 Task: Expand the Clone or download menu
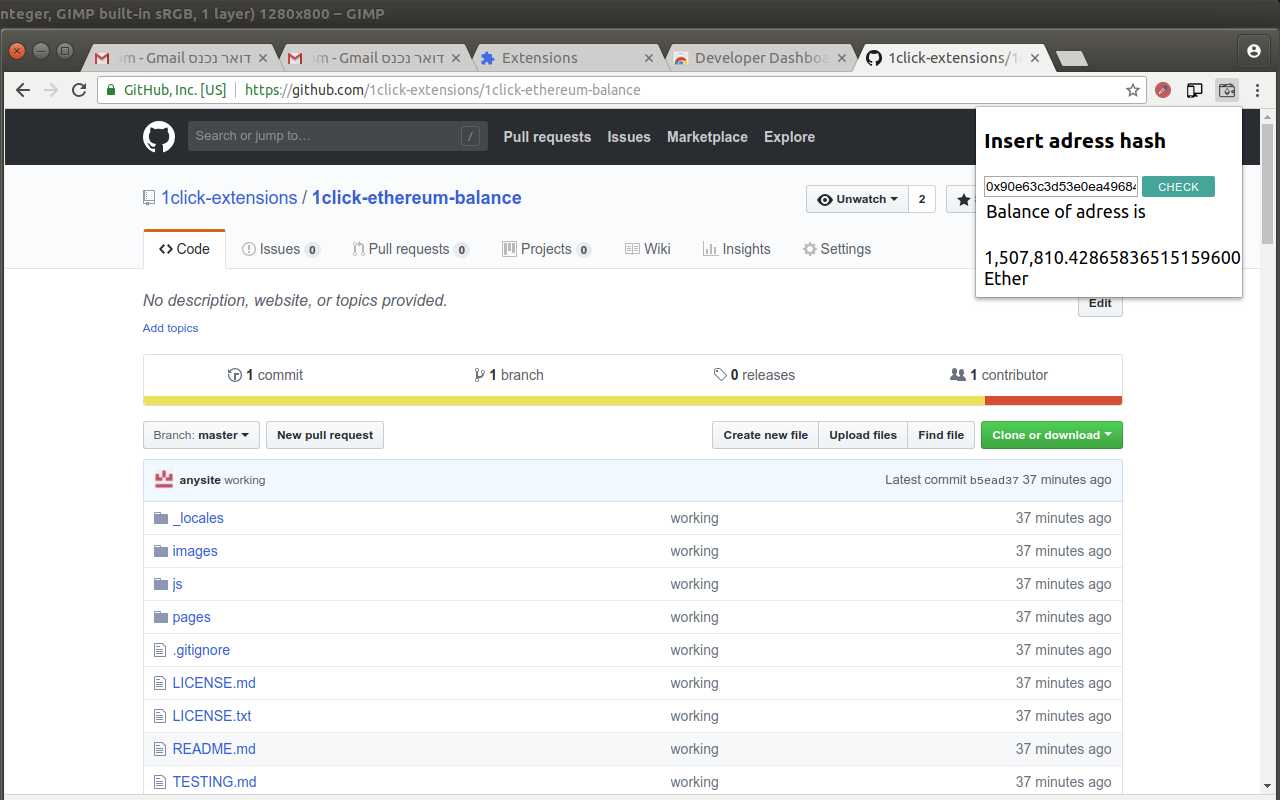tap(1051, 435)
